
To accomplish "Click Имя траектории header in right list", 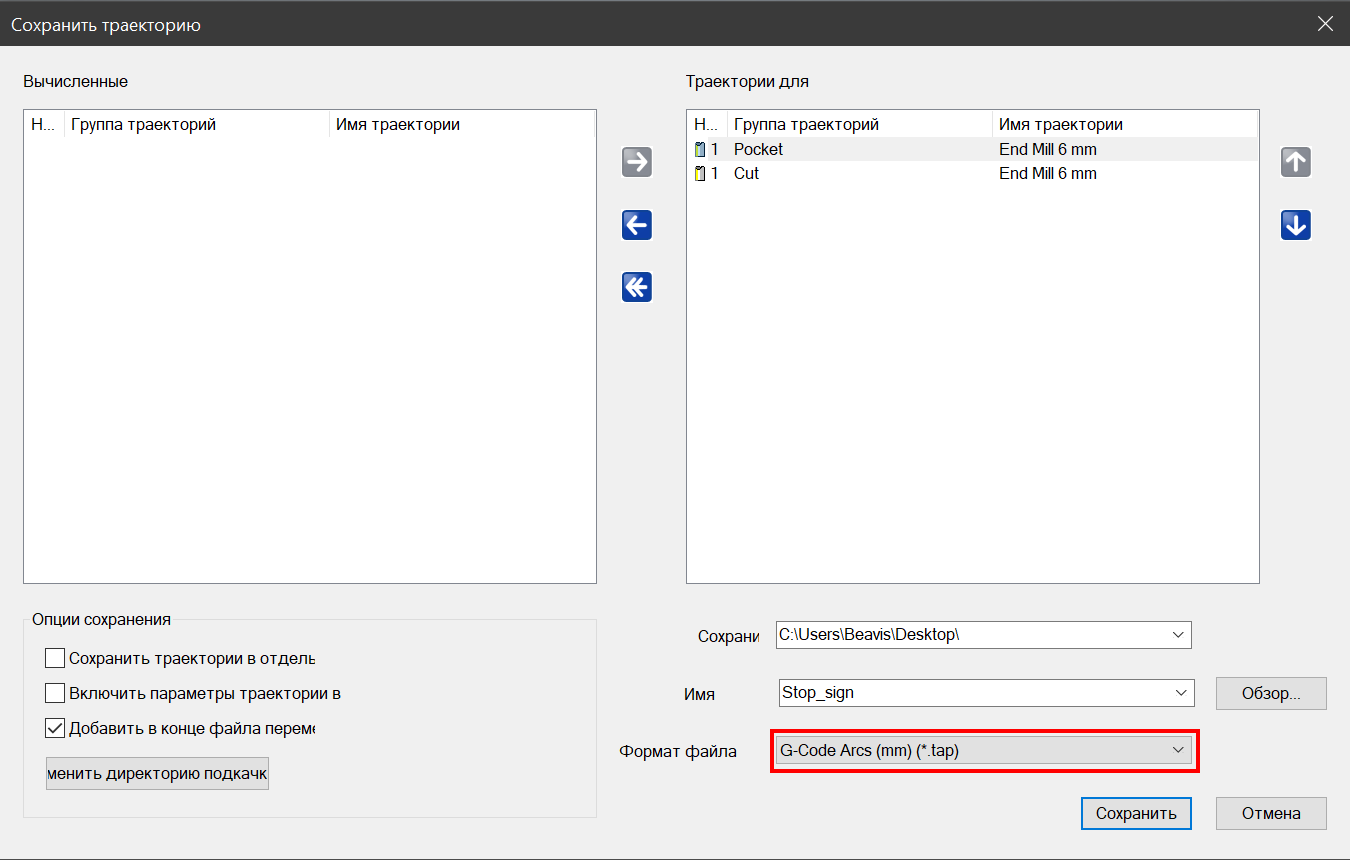I will click(1061, 125).
